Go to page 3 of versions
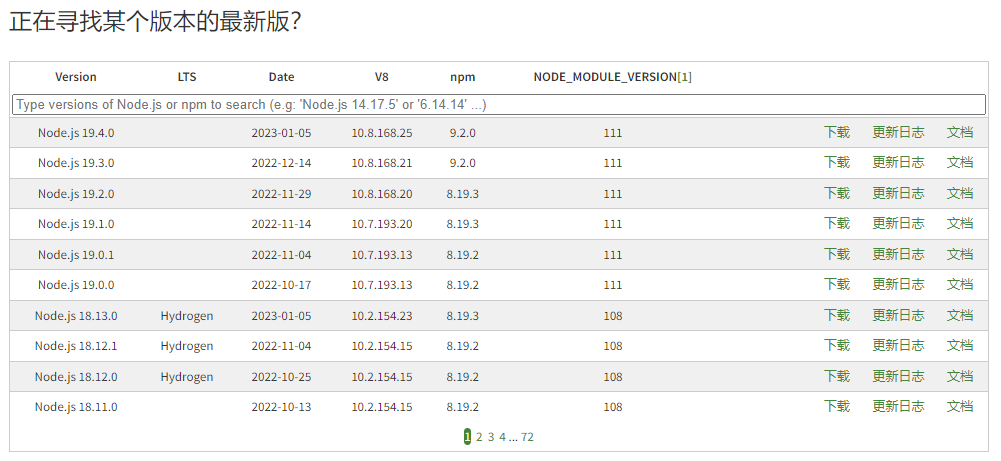 click(x=491, y=437)
